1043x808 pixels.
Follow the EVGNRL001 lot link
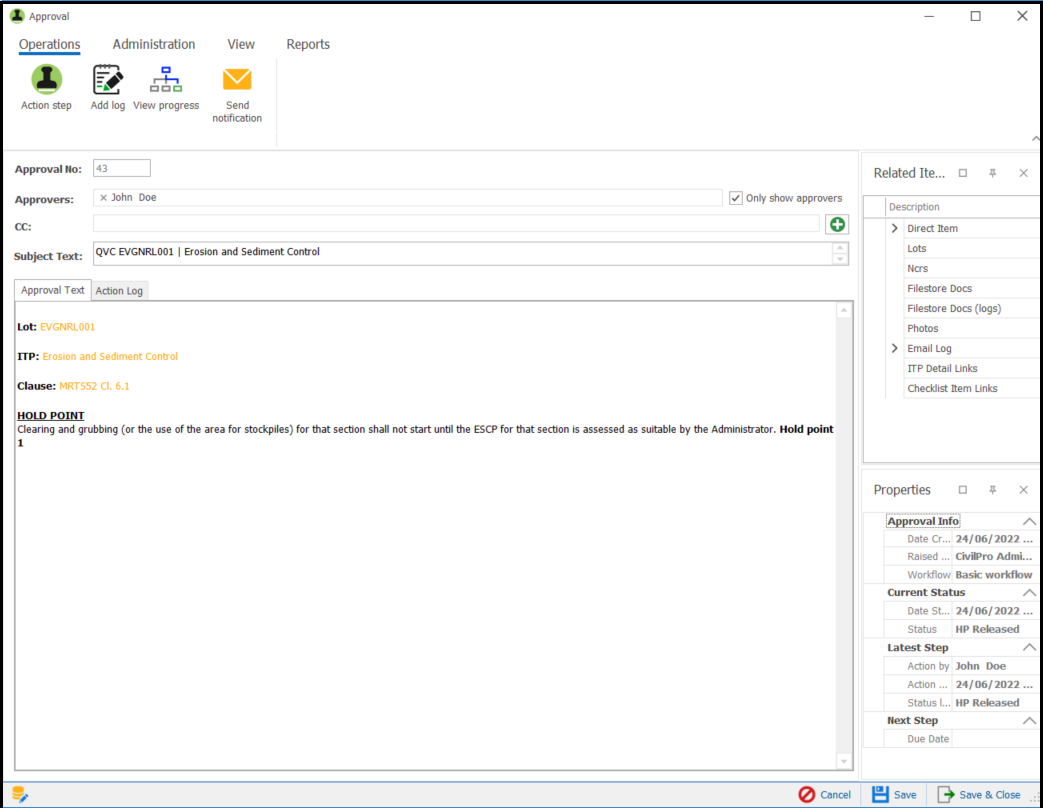[67, 327]
